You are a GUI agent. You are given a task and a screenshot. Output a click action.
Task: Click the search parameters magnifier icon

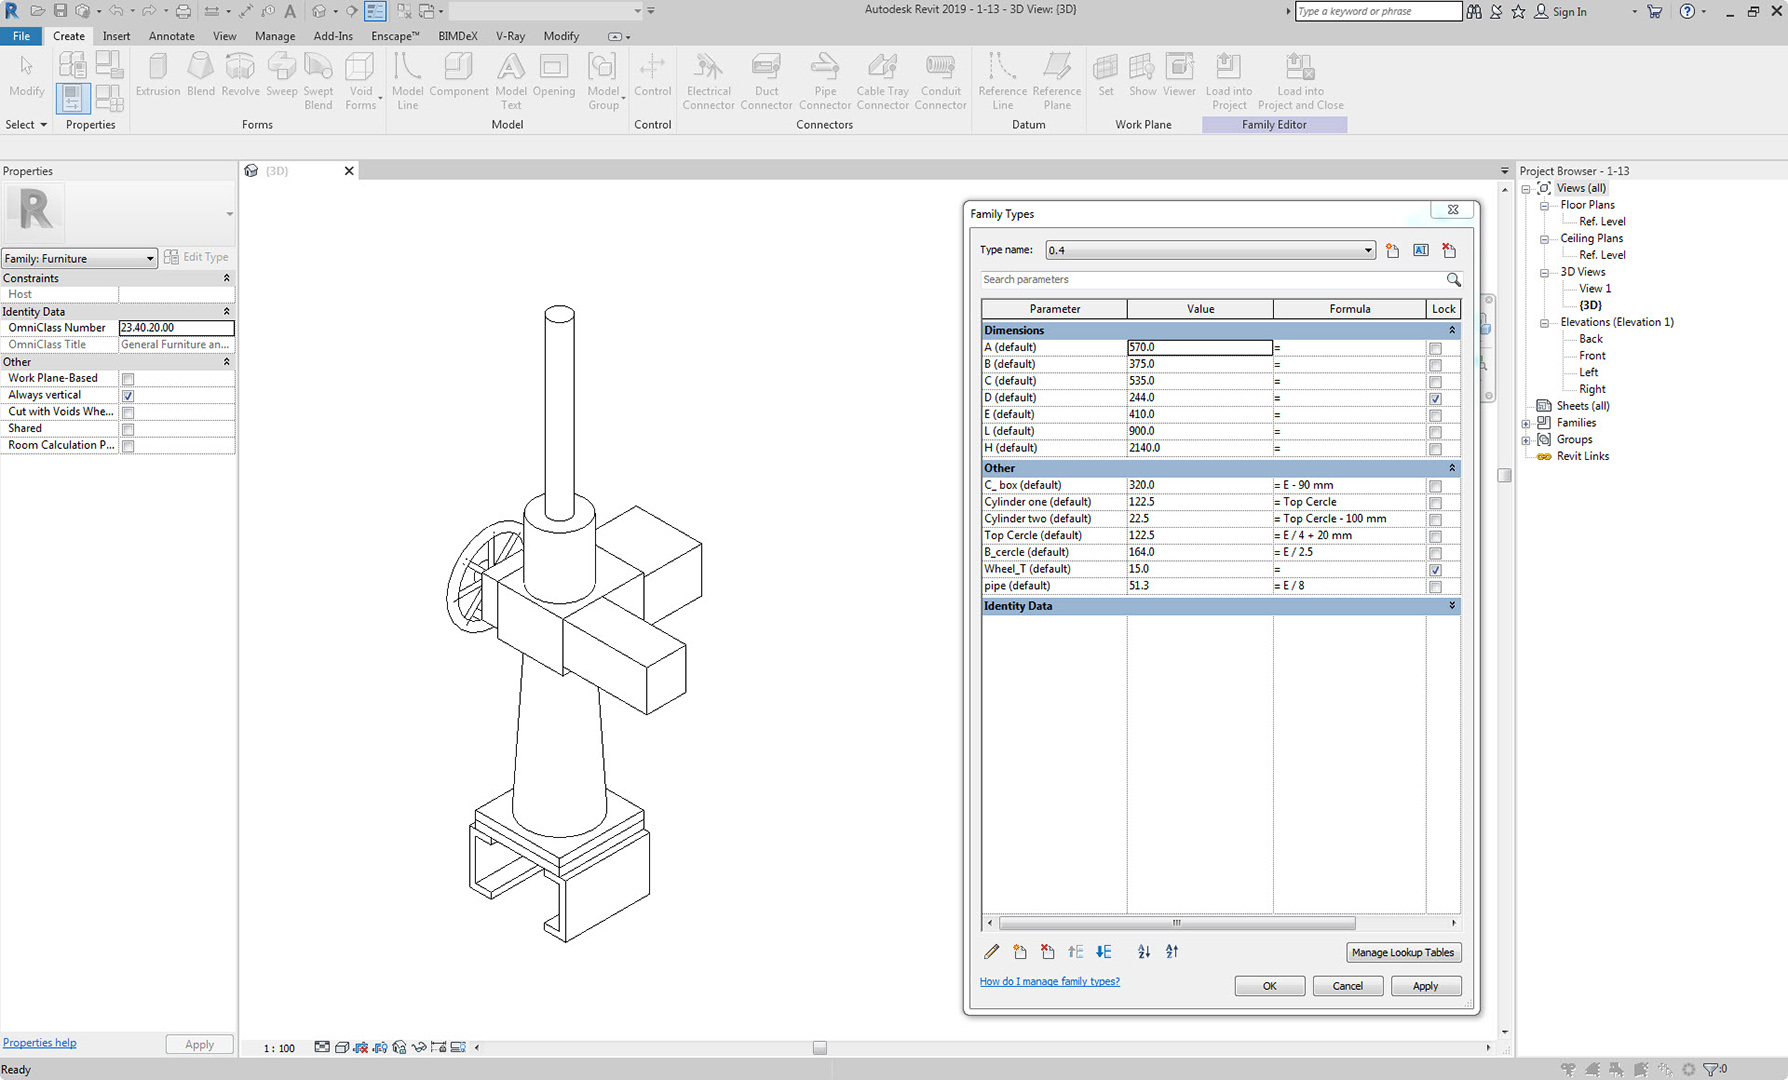(1453, 280)
